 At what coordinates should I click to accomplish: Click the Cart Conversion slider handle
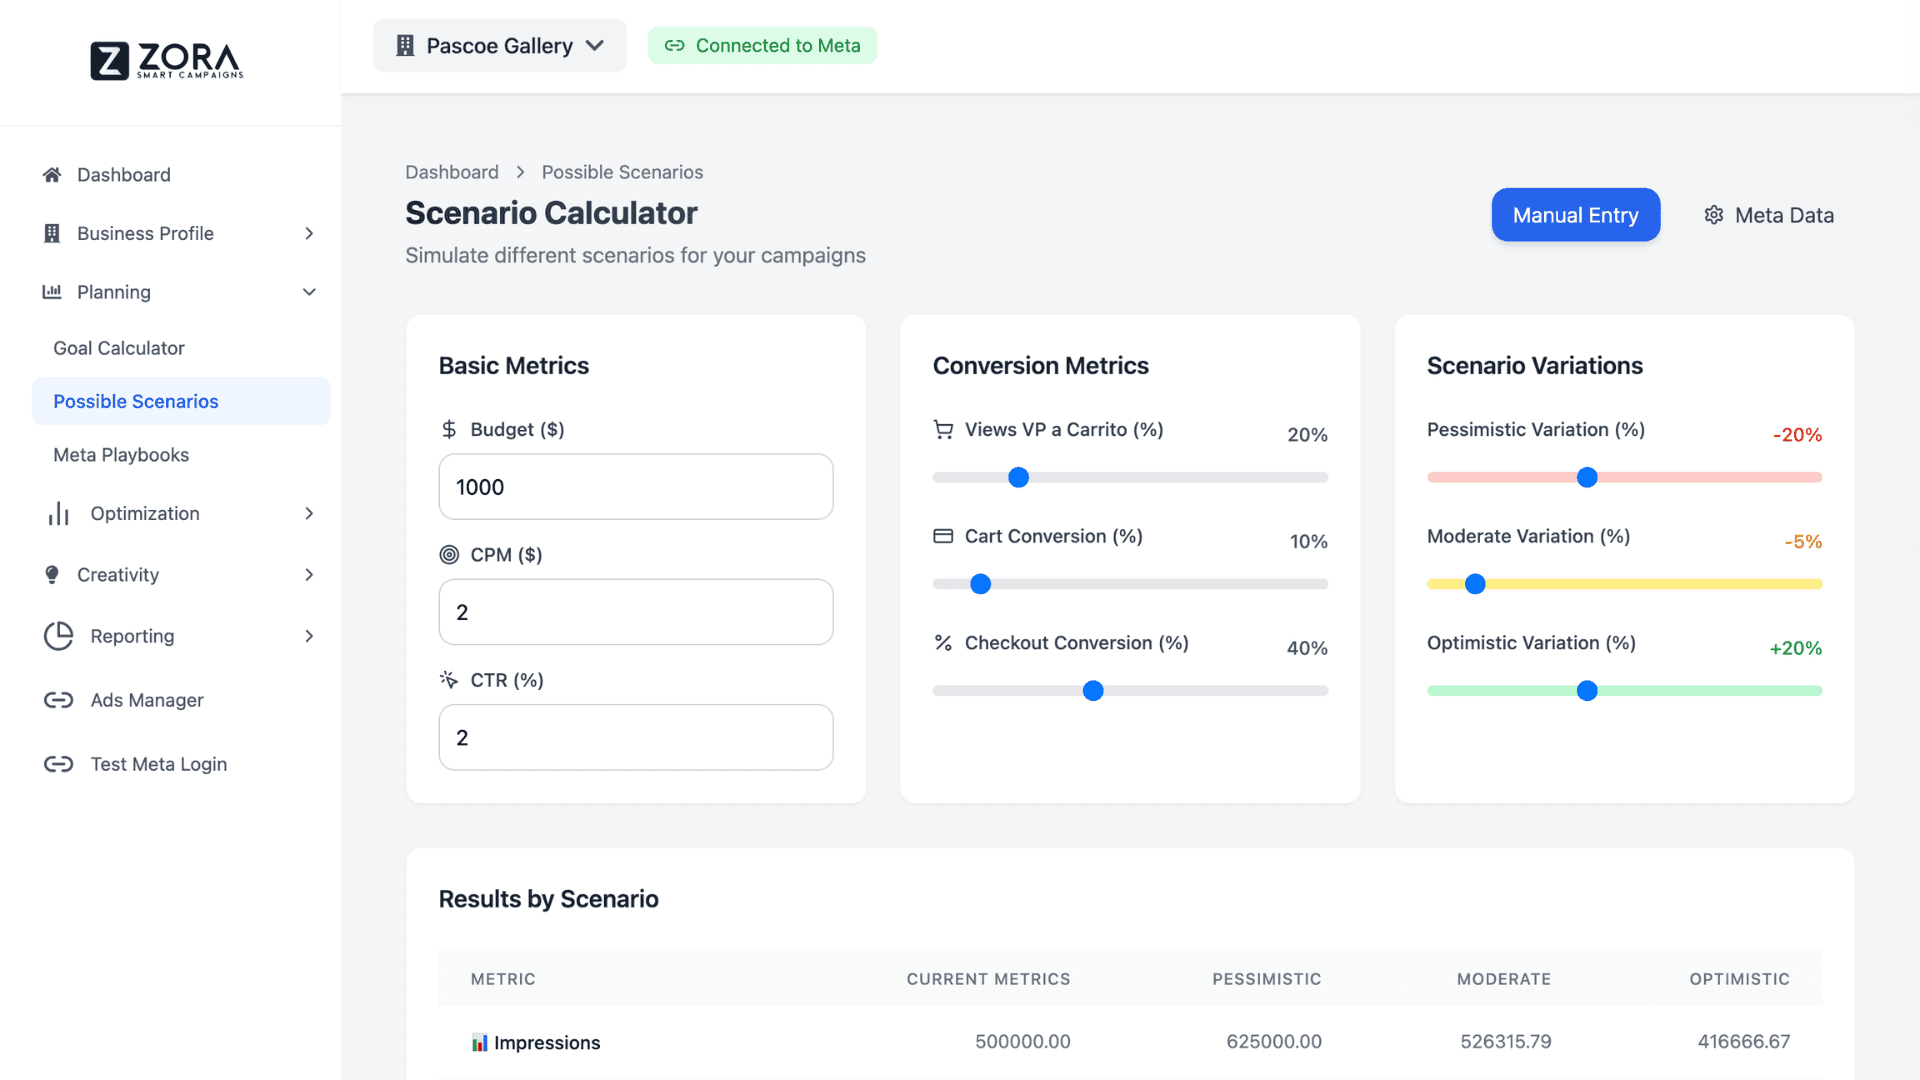pyautogui.click(x=980, y=584)
